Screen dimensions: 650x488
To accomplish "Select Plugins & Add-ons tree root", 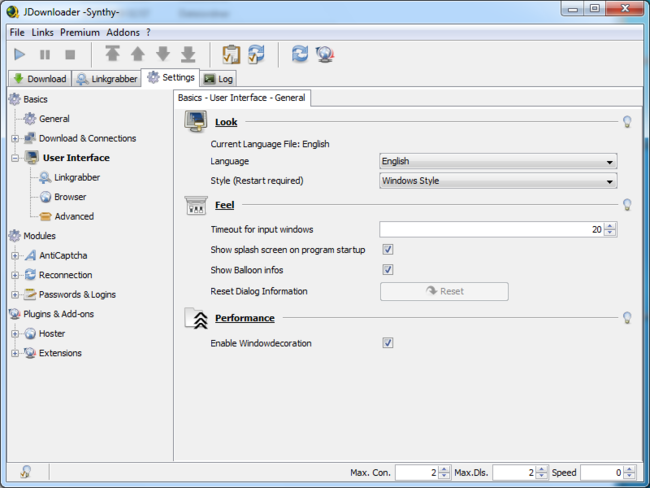I will click(x=51, y=314).
